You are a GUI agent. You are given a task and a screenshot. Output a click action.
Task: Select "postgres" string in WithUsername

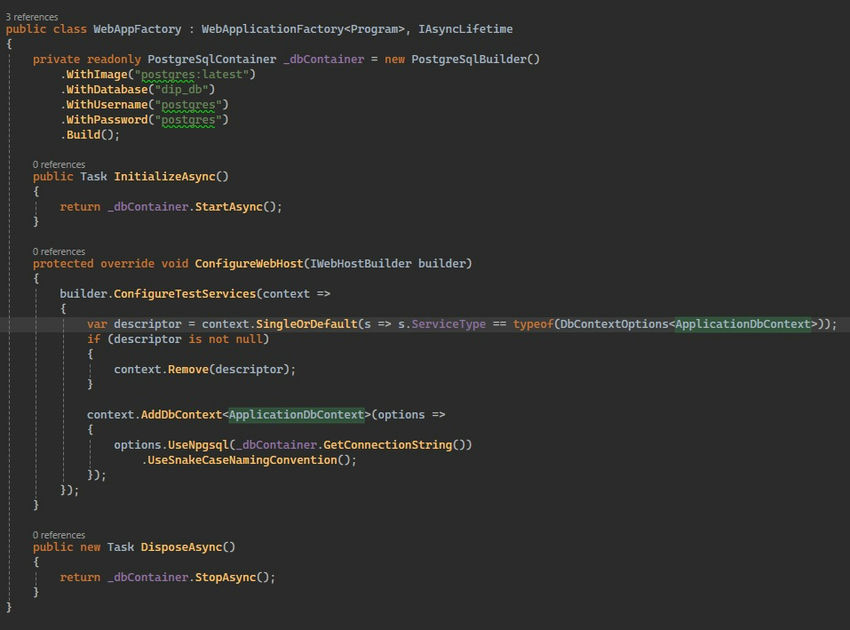coord(188,105)
